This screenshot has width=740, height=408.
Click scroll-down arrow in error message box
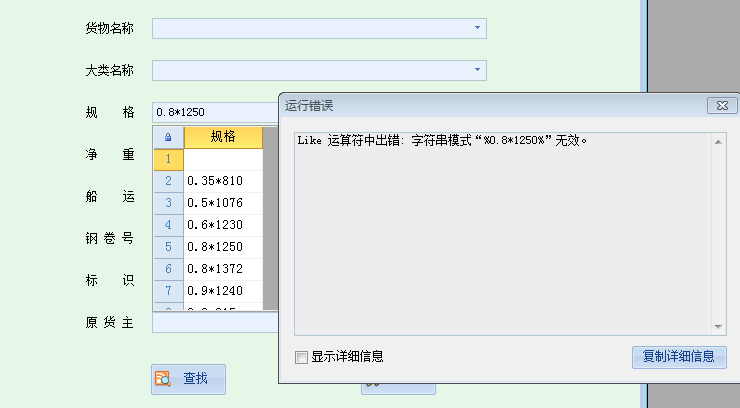[x=718, y=327]
